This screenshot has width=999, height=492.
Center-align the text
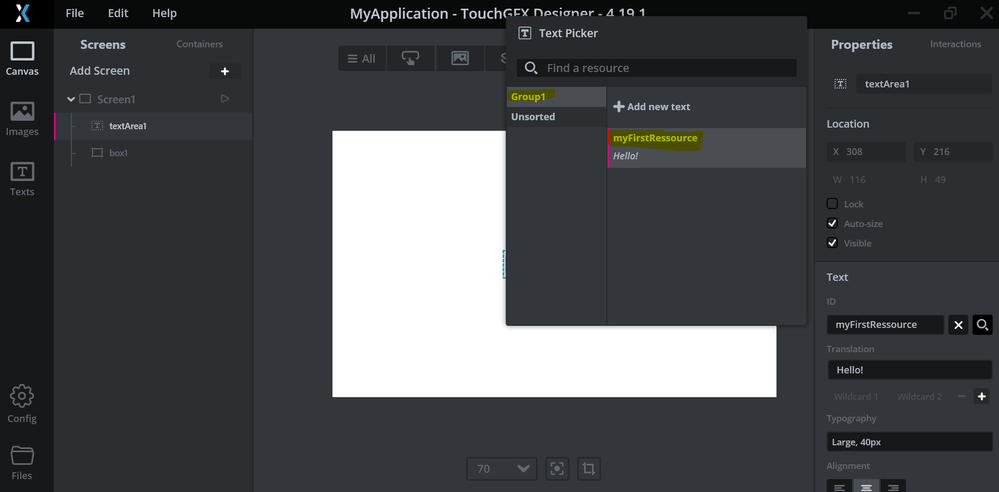coord(866,488)
